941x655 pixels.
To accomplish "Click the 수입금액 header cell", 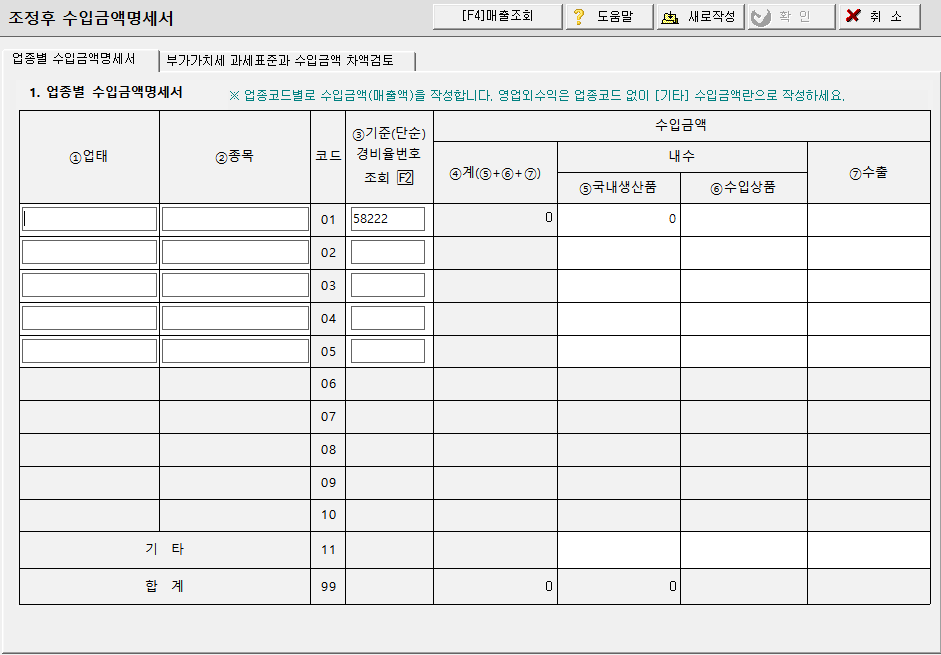I will click(x=682, y=125).
